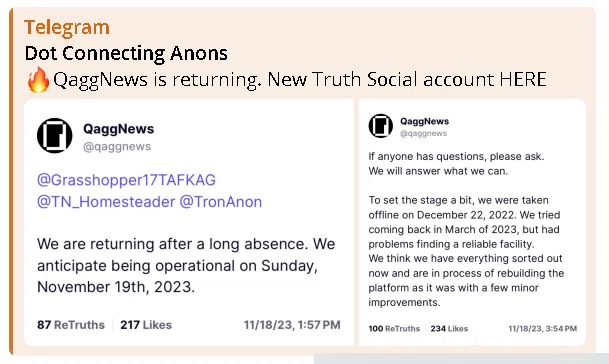View the 217 Likes count
The height and width of the screenshot is (364, 609).
tap(146, 325)
